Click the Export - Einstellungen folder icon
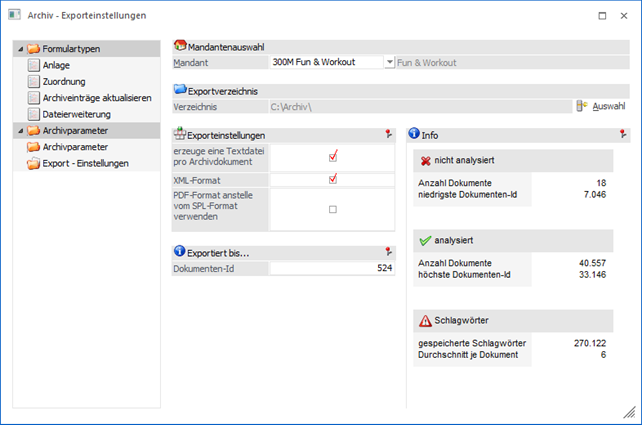This screenshot has width=642, height=425. [x=35, y=163]
